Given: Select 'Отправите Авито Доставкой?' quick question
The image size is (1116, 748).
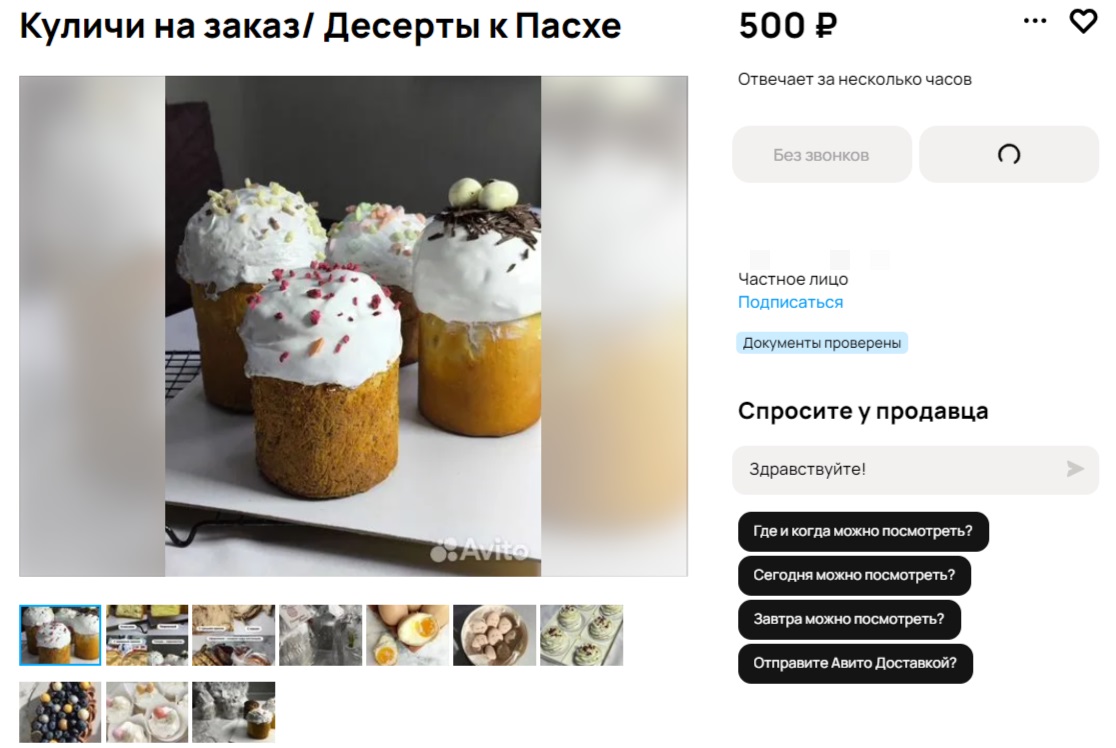Looking at the screenshot, I should tap(855, 663).
